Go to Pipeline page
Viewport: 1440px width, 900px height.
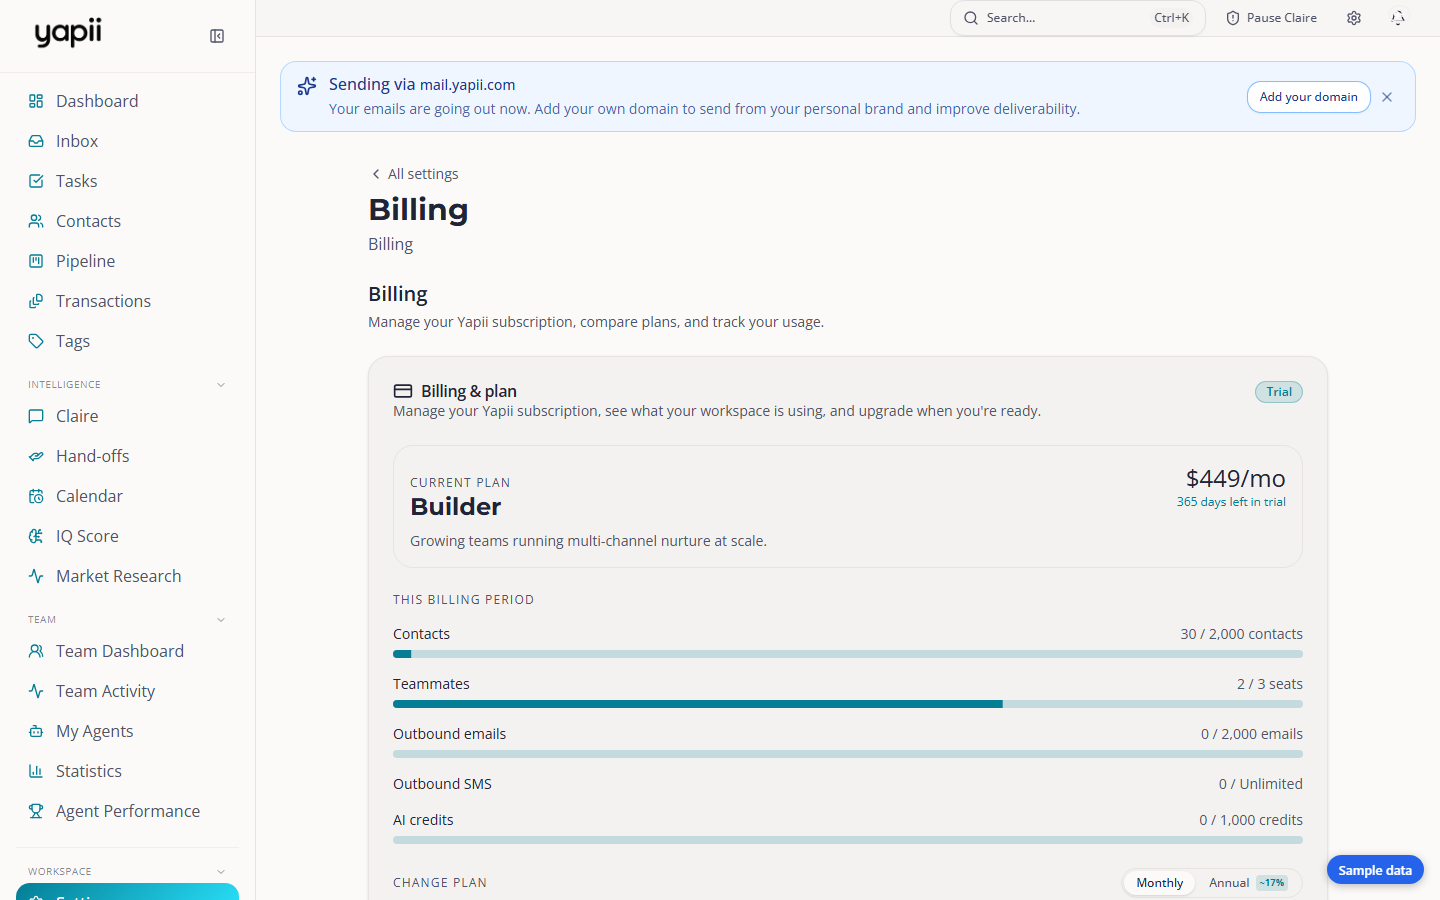pyautogui.click(x=128, y=261)
